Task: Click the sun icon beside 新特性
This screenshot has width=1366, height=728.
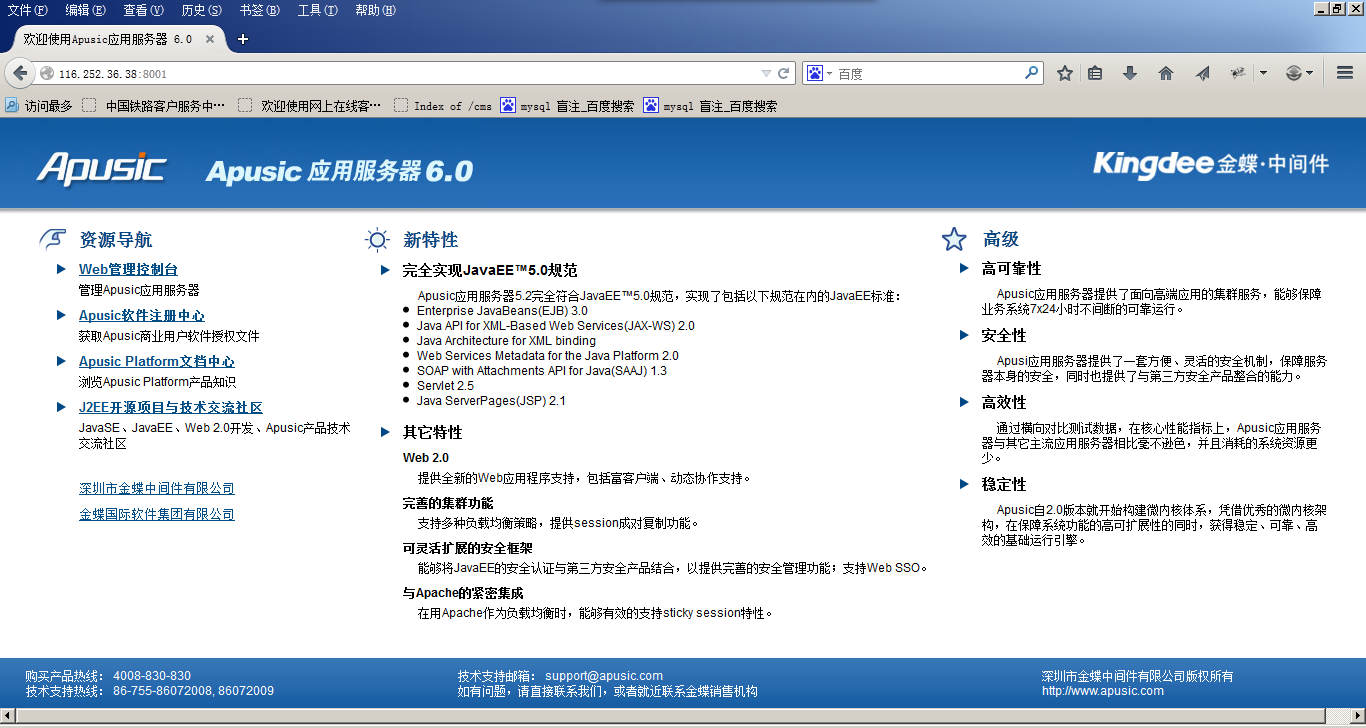Action: (x=376, y=239)
